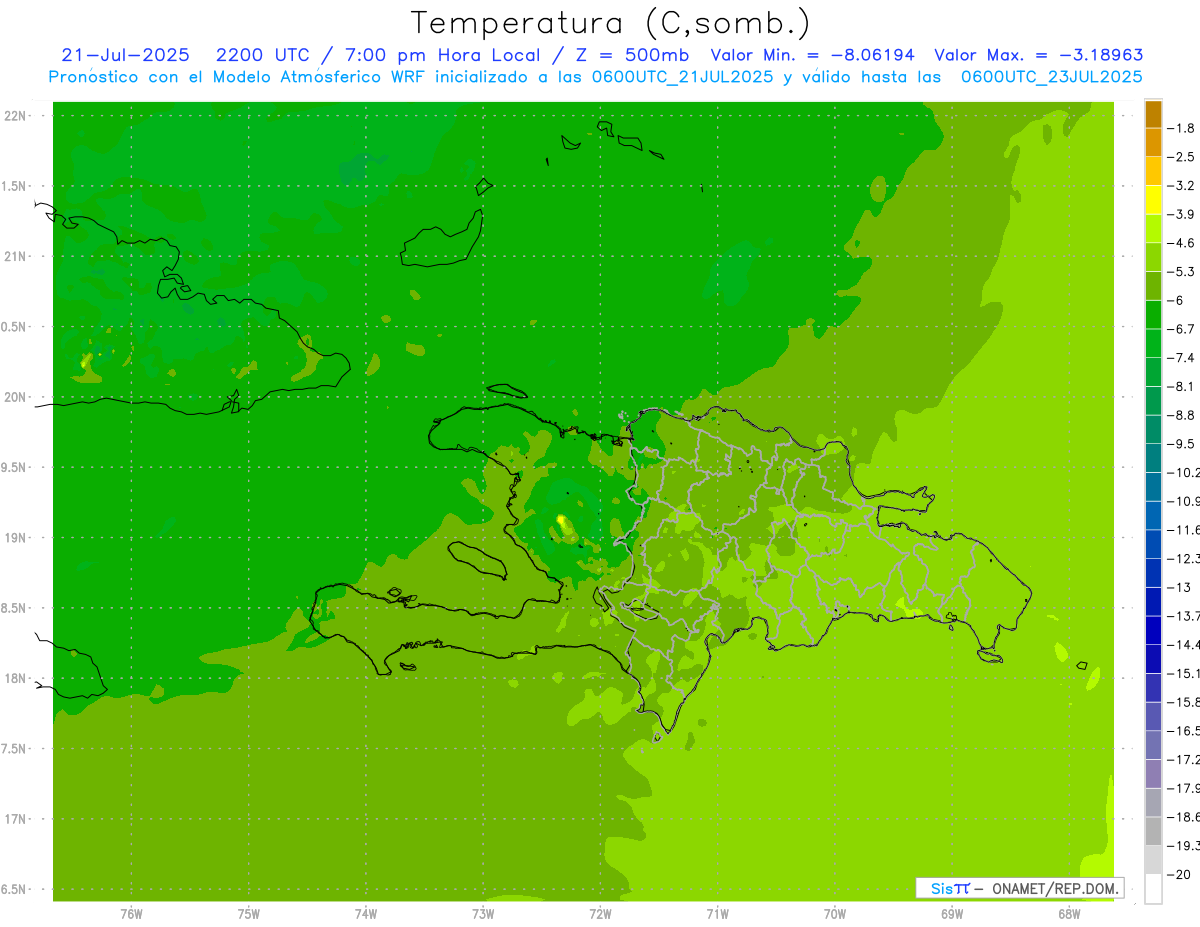
Task: Click the "-20" legend value
Action: [1179, 875]
